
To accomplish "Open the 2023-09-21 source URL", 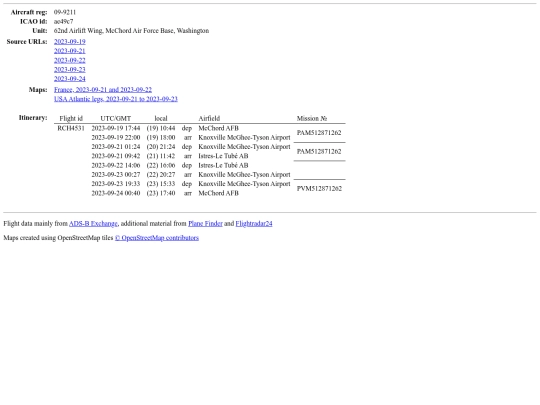I will (70, 51).
